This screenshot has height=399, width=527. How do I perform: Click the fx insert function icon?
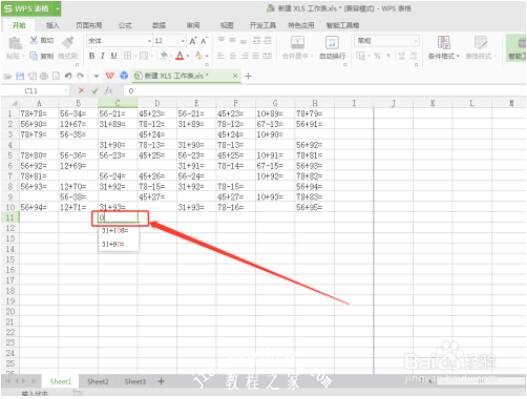coord(108,90)
